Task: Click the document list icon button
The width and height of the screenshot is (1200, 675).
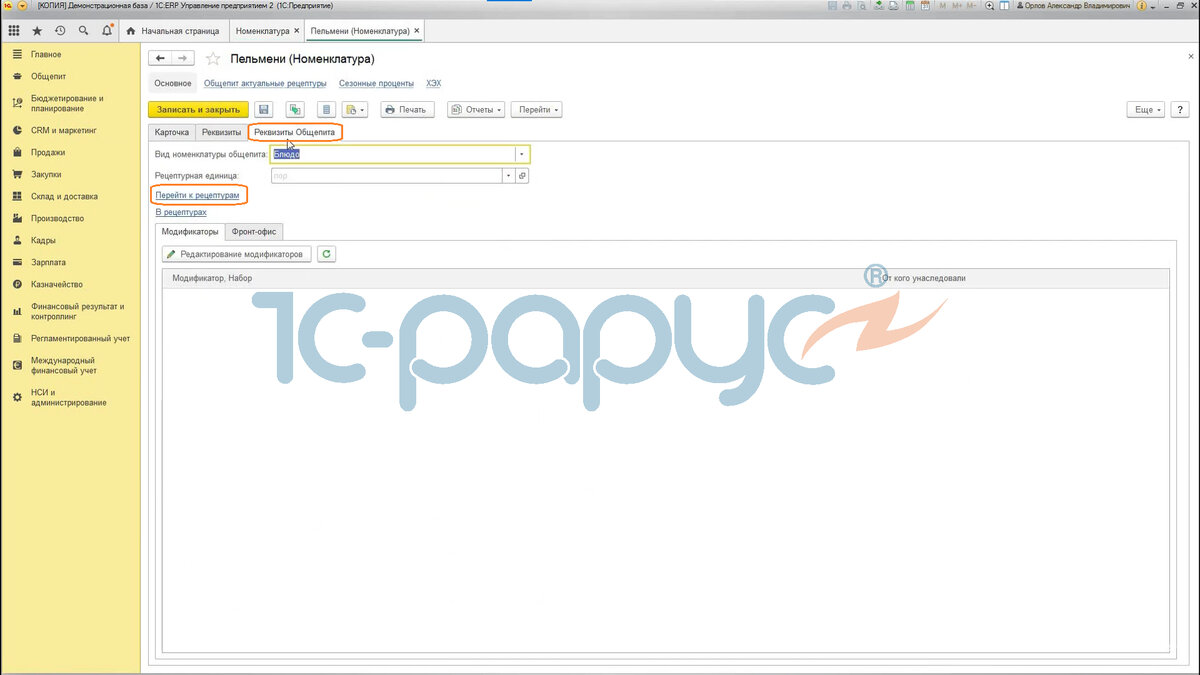Action: (x=326, y=109)
